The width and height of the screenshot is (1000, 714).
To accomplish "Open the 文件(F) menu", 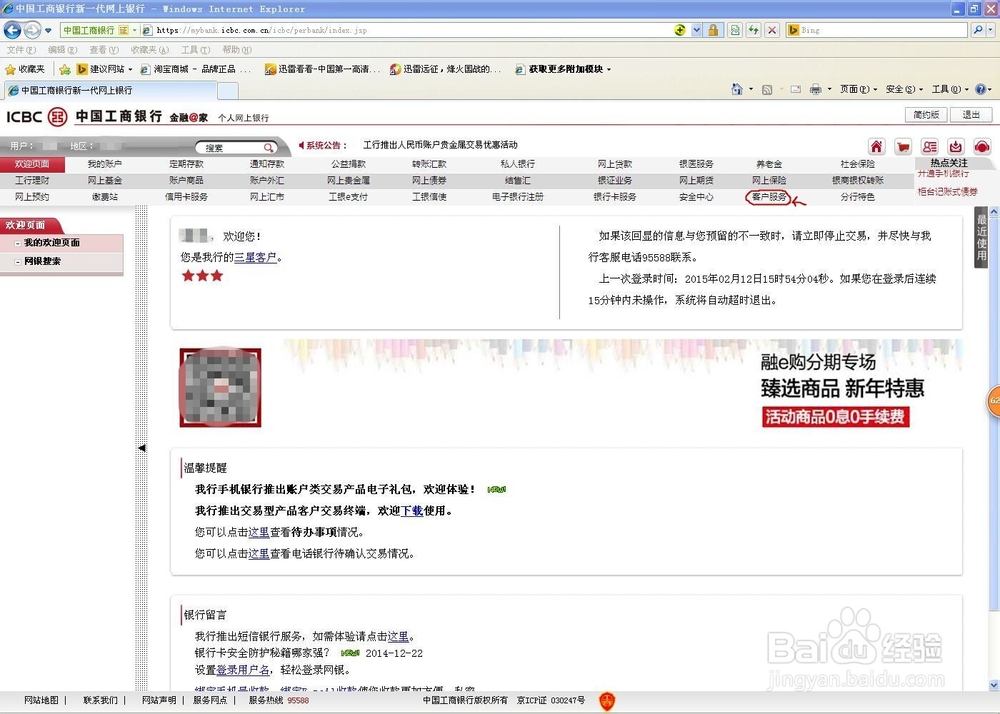I will (21, 50).
